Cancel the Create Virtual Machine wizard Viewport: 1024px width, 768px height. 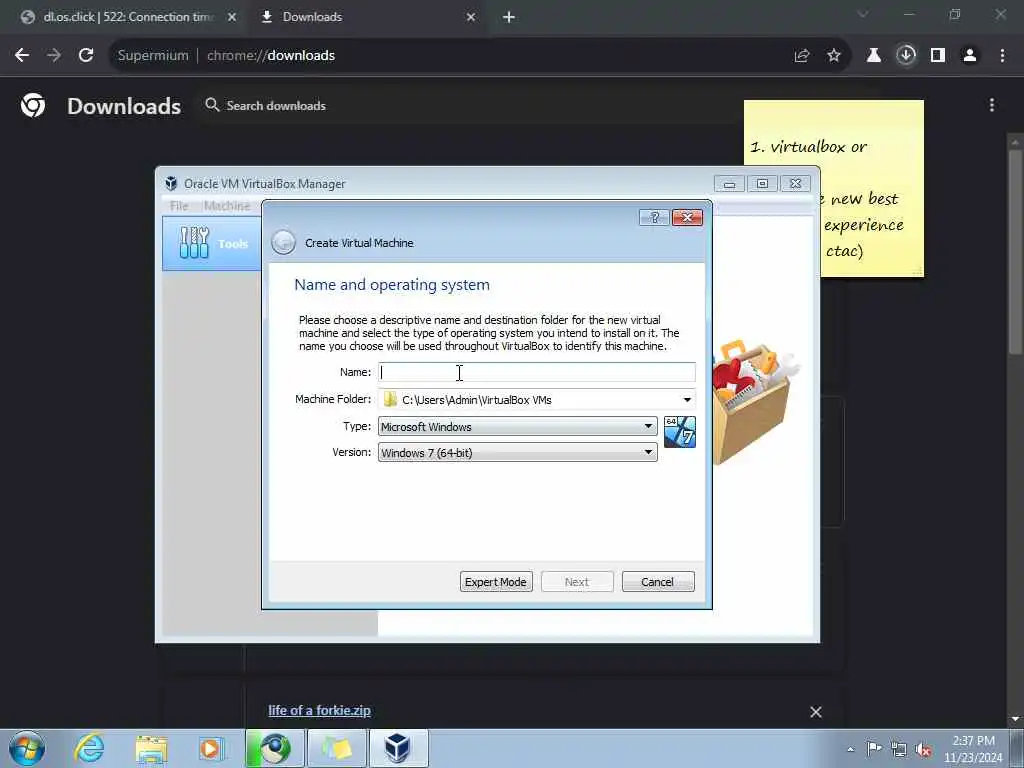(658, 582)
